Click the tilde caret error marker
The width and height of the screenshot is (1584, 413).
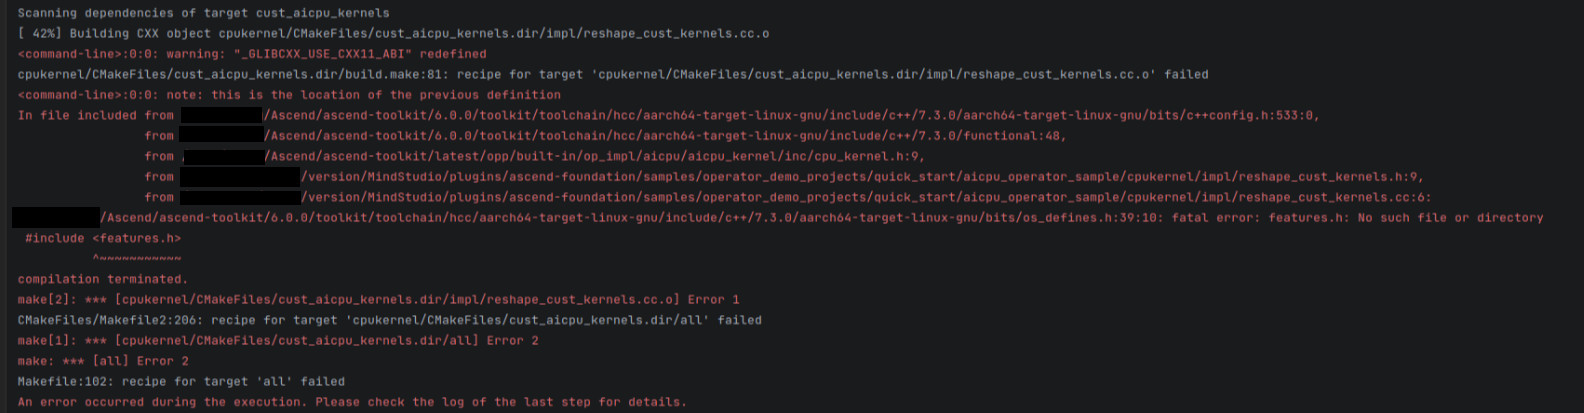tap(137, 258)
